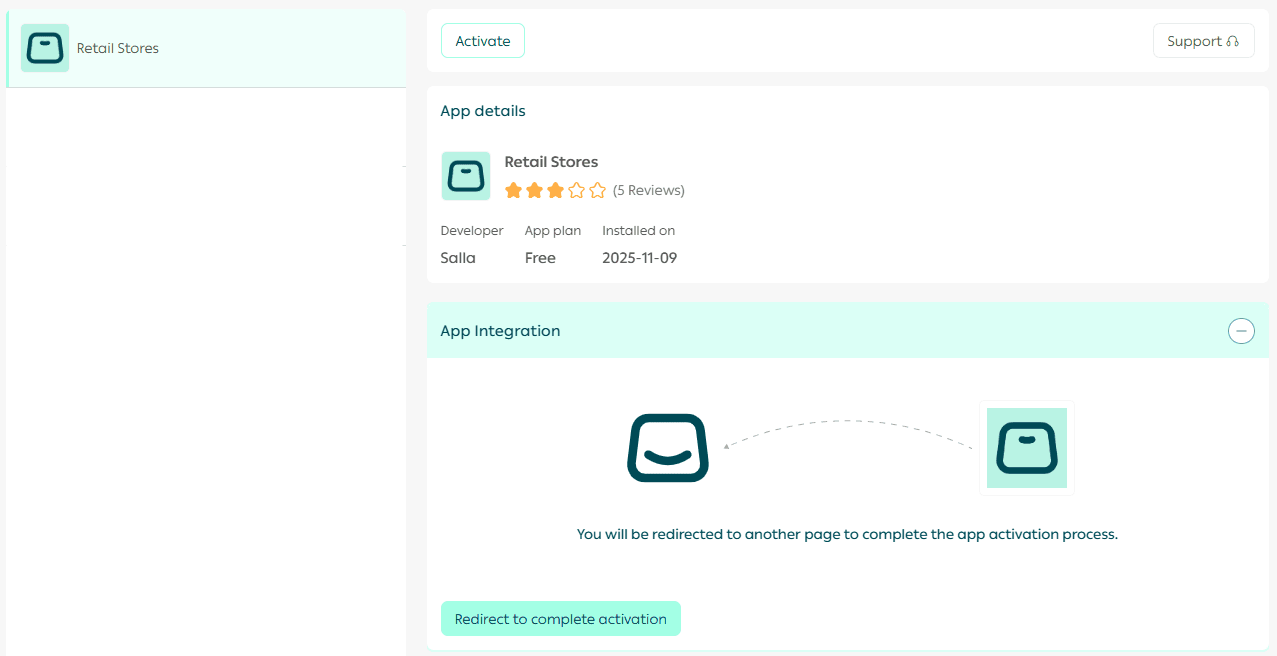Click the Free app plan value
The height and width of the screenshot is (656, 1277).
click(540, 258)
